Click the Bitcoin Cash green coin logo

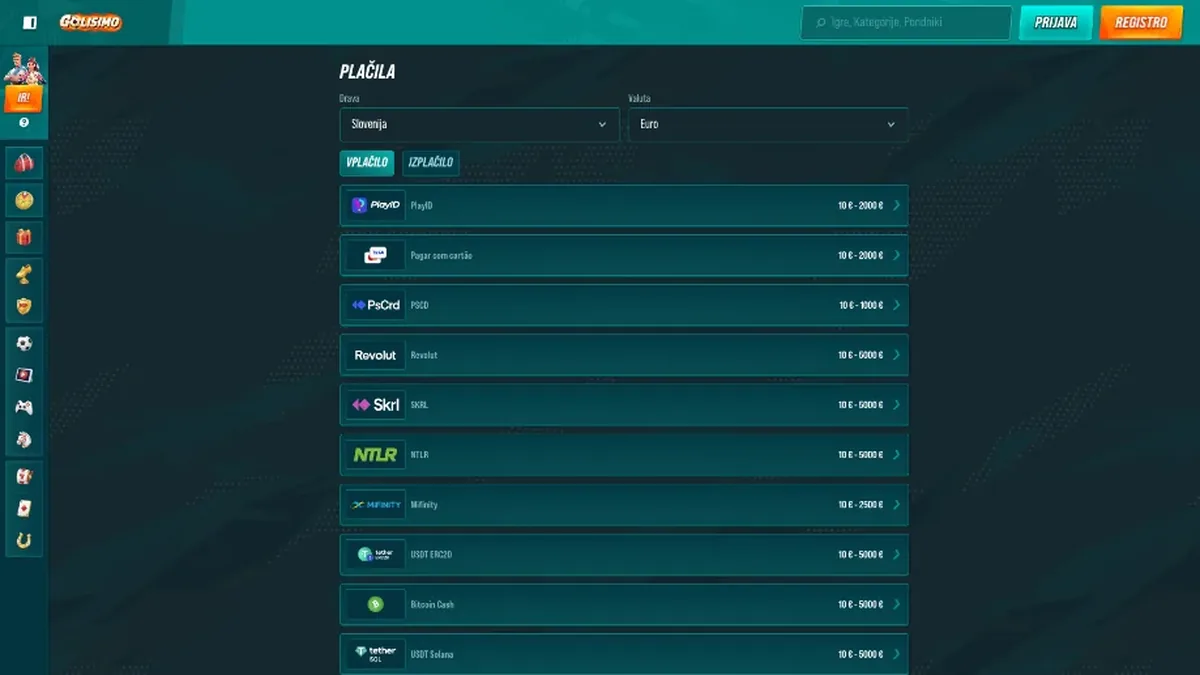point(376,605)
